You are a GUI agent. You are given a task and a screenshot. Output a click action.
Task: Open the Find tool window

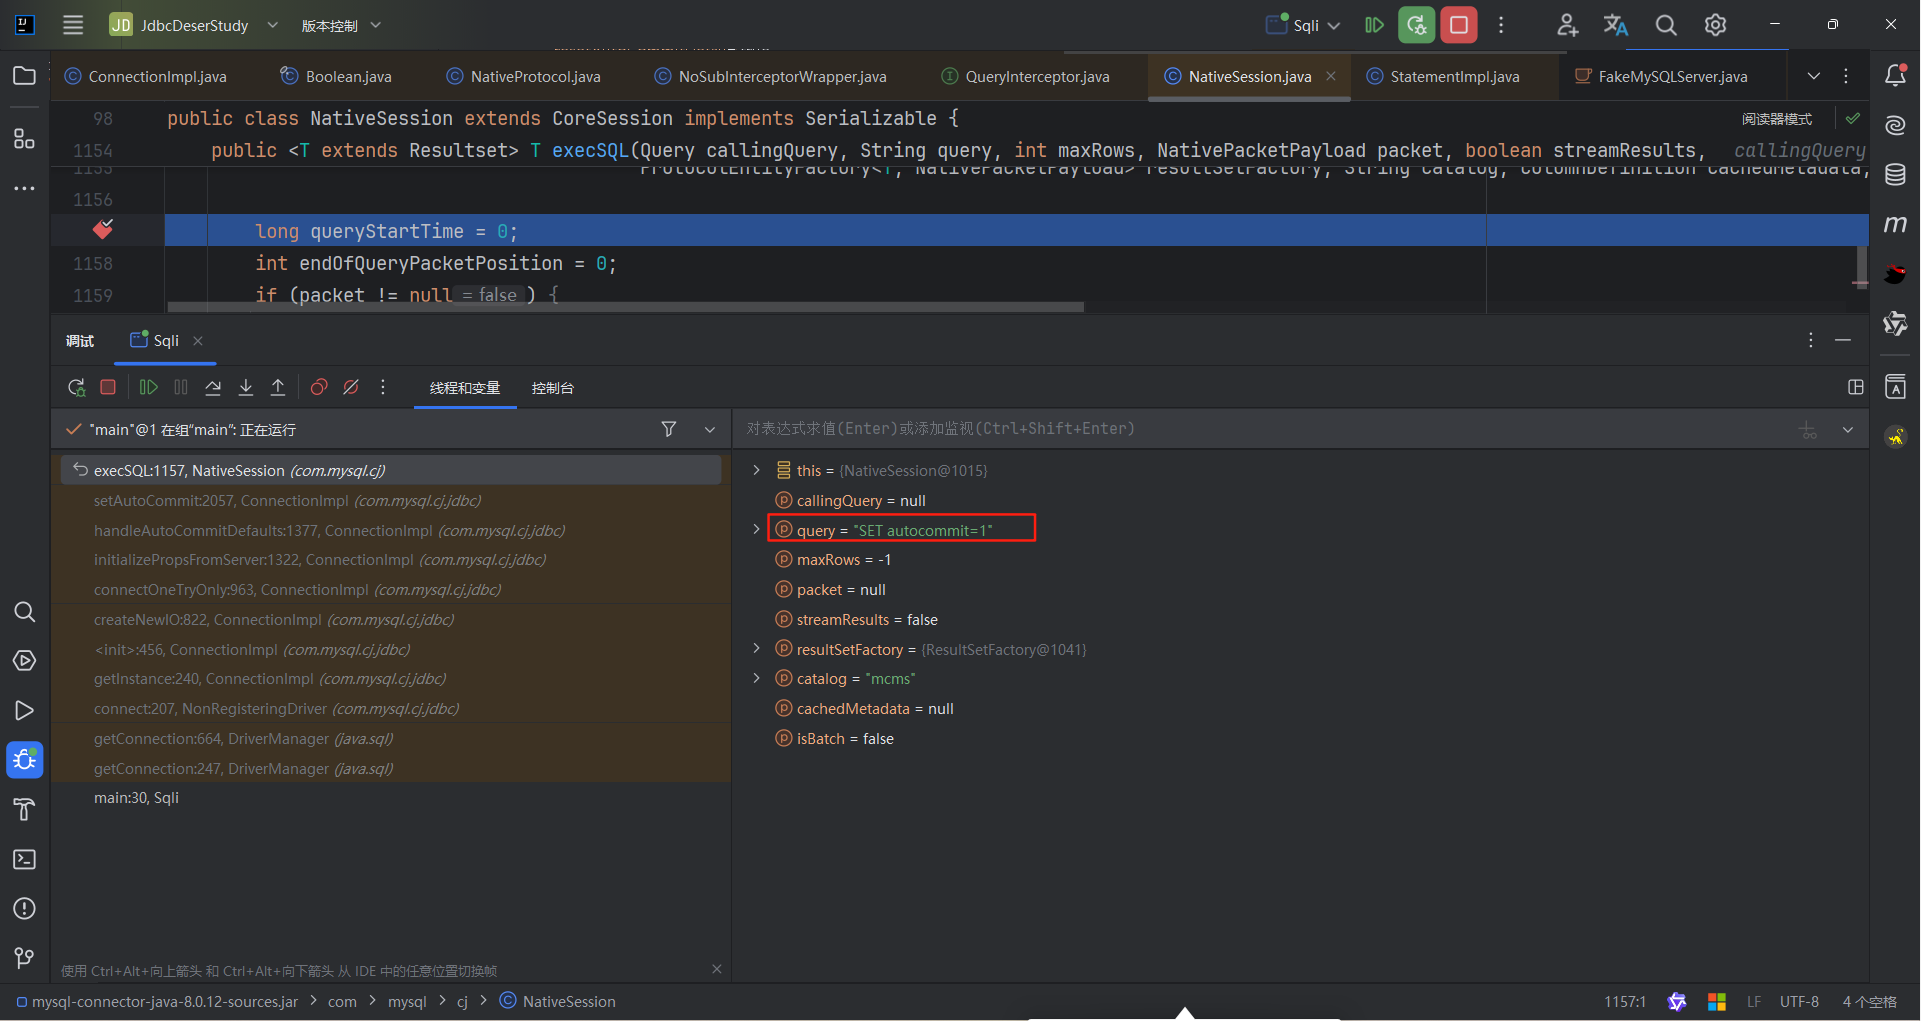tap(24, 611)
